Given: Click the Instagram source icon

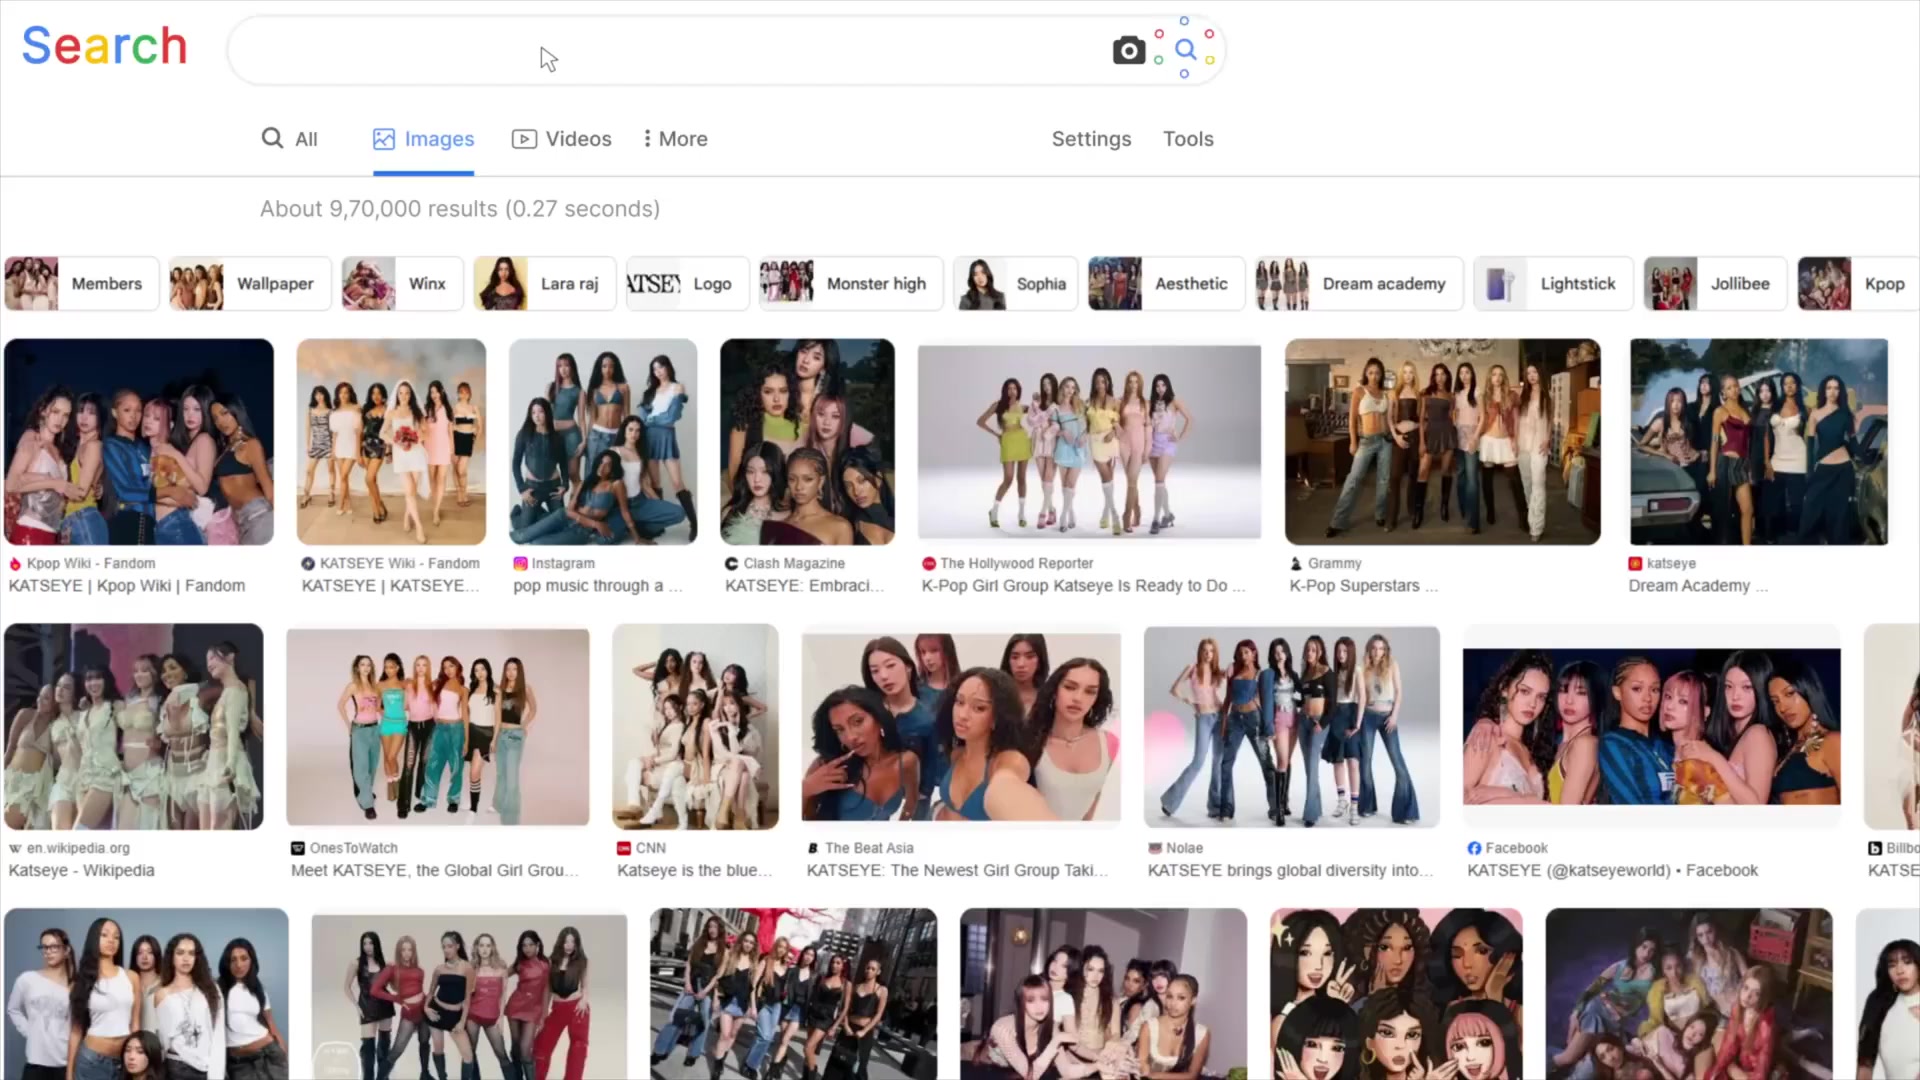Looking at the screenshot, I should pos(520,564).
